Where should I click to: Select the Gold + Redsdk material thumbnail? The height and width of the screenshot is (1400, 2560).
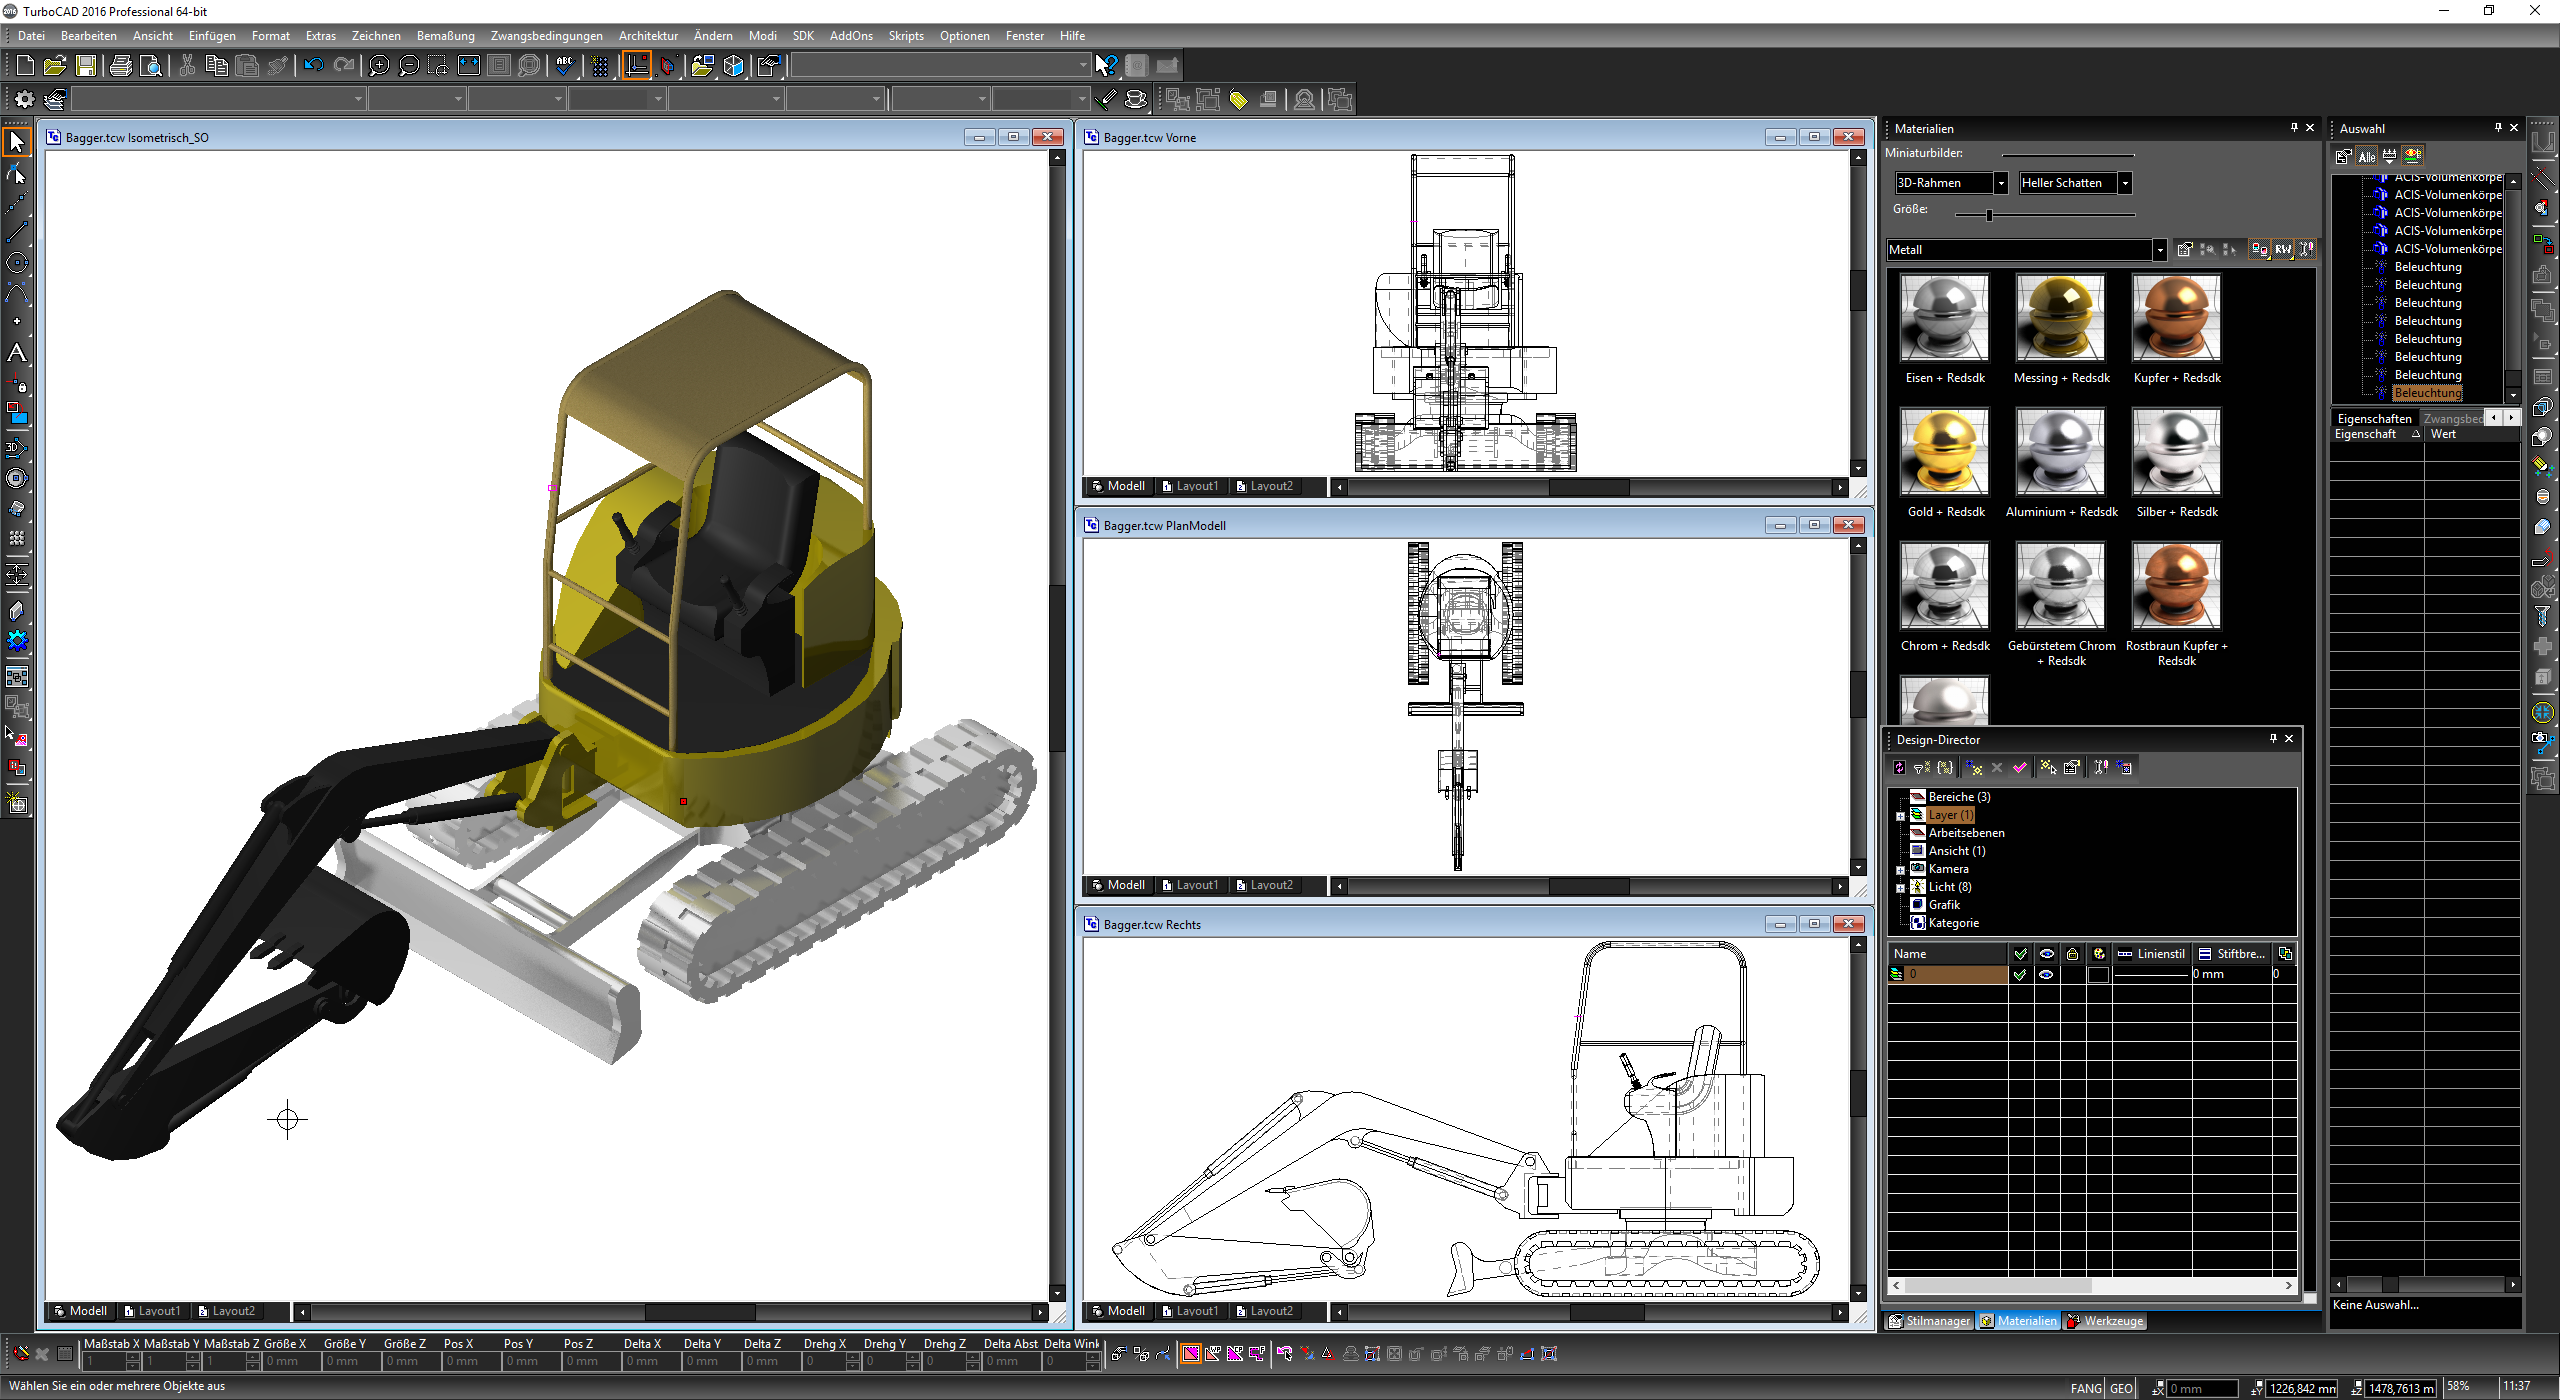tap(1943, 452)
